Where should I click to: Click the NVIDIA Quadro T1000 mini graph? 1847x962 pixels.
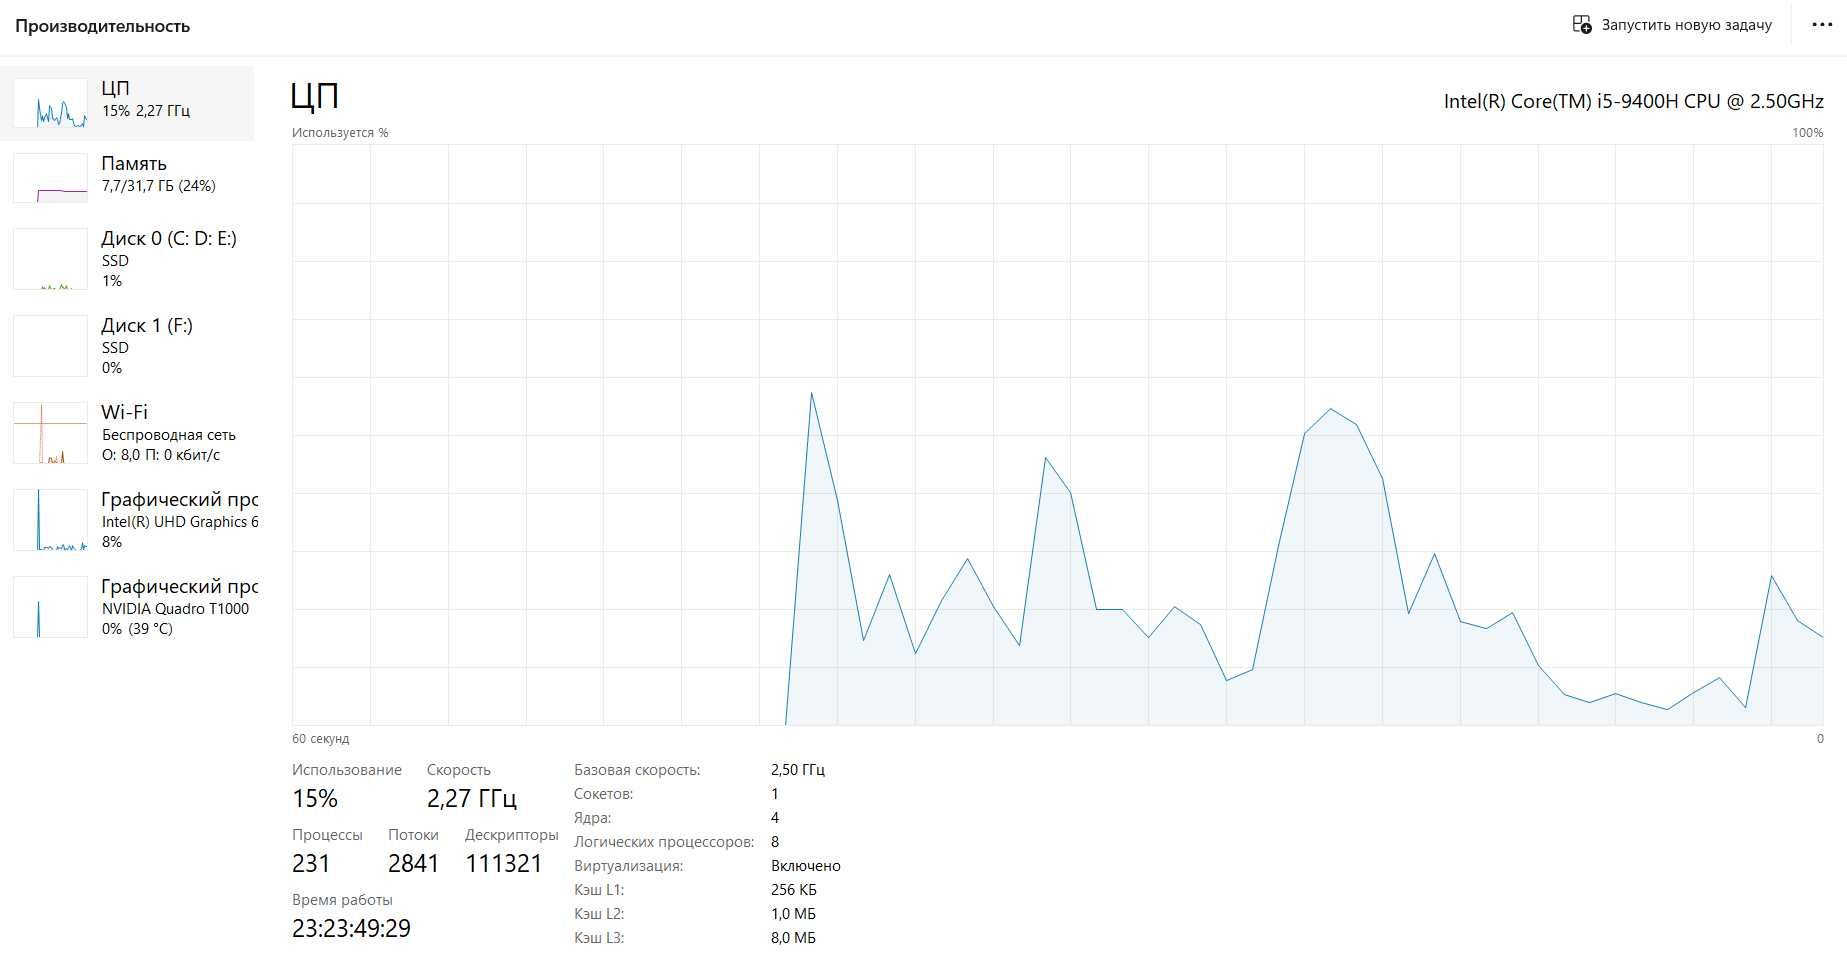click(50, 607)
